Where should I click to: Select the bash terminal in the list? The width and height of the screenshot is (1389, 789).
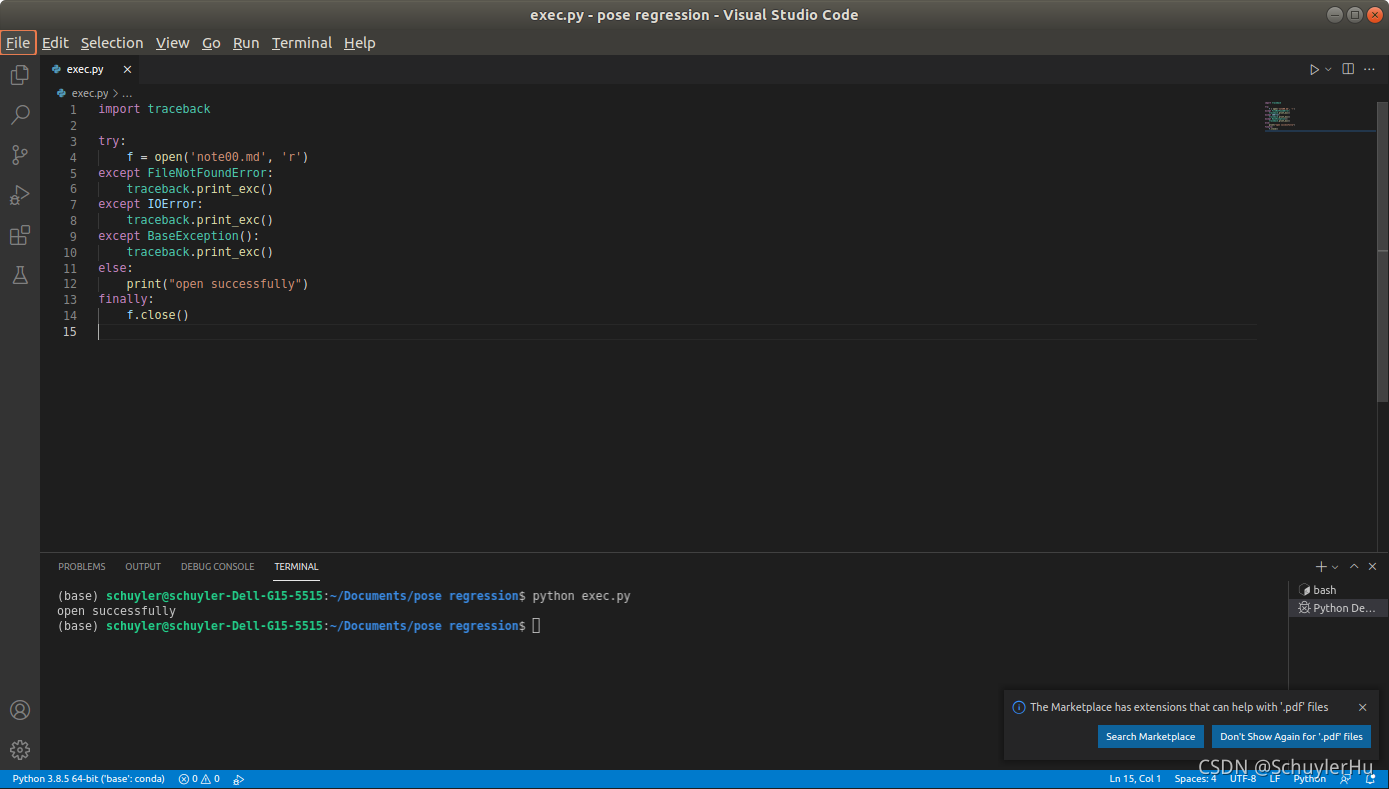click(1338, 590)
